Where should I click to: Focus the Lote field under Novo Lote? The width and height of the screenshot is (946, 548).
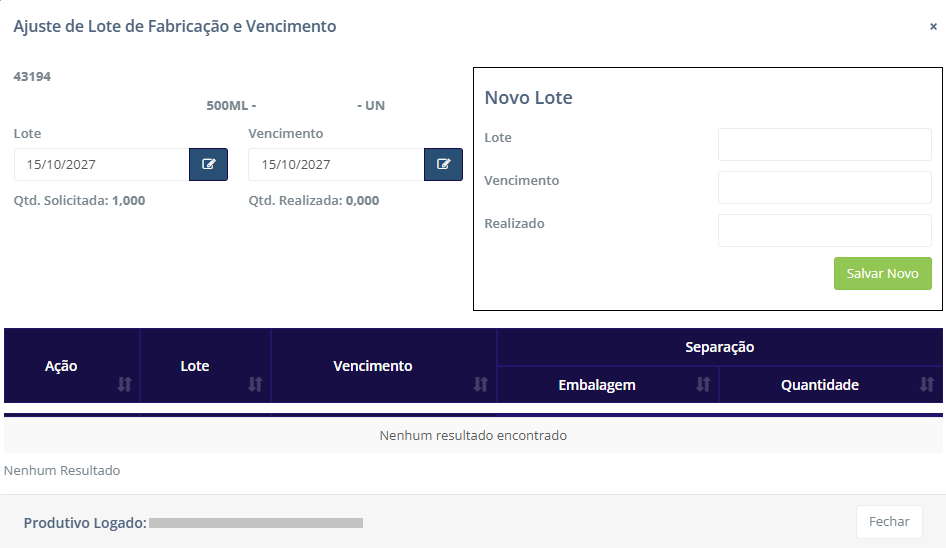click(x=824, y=144)
